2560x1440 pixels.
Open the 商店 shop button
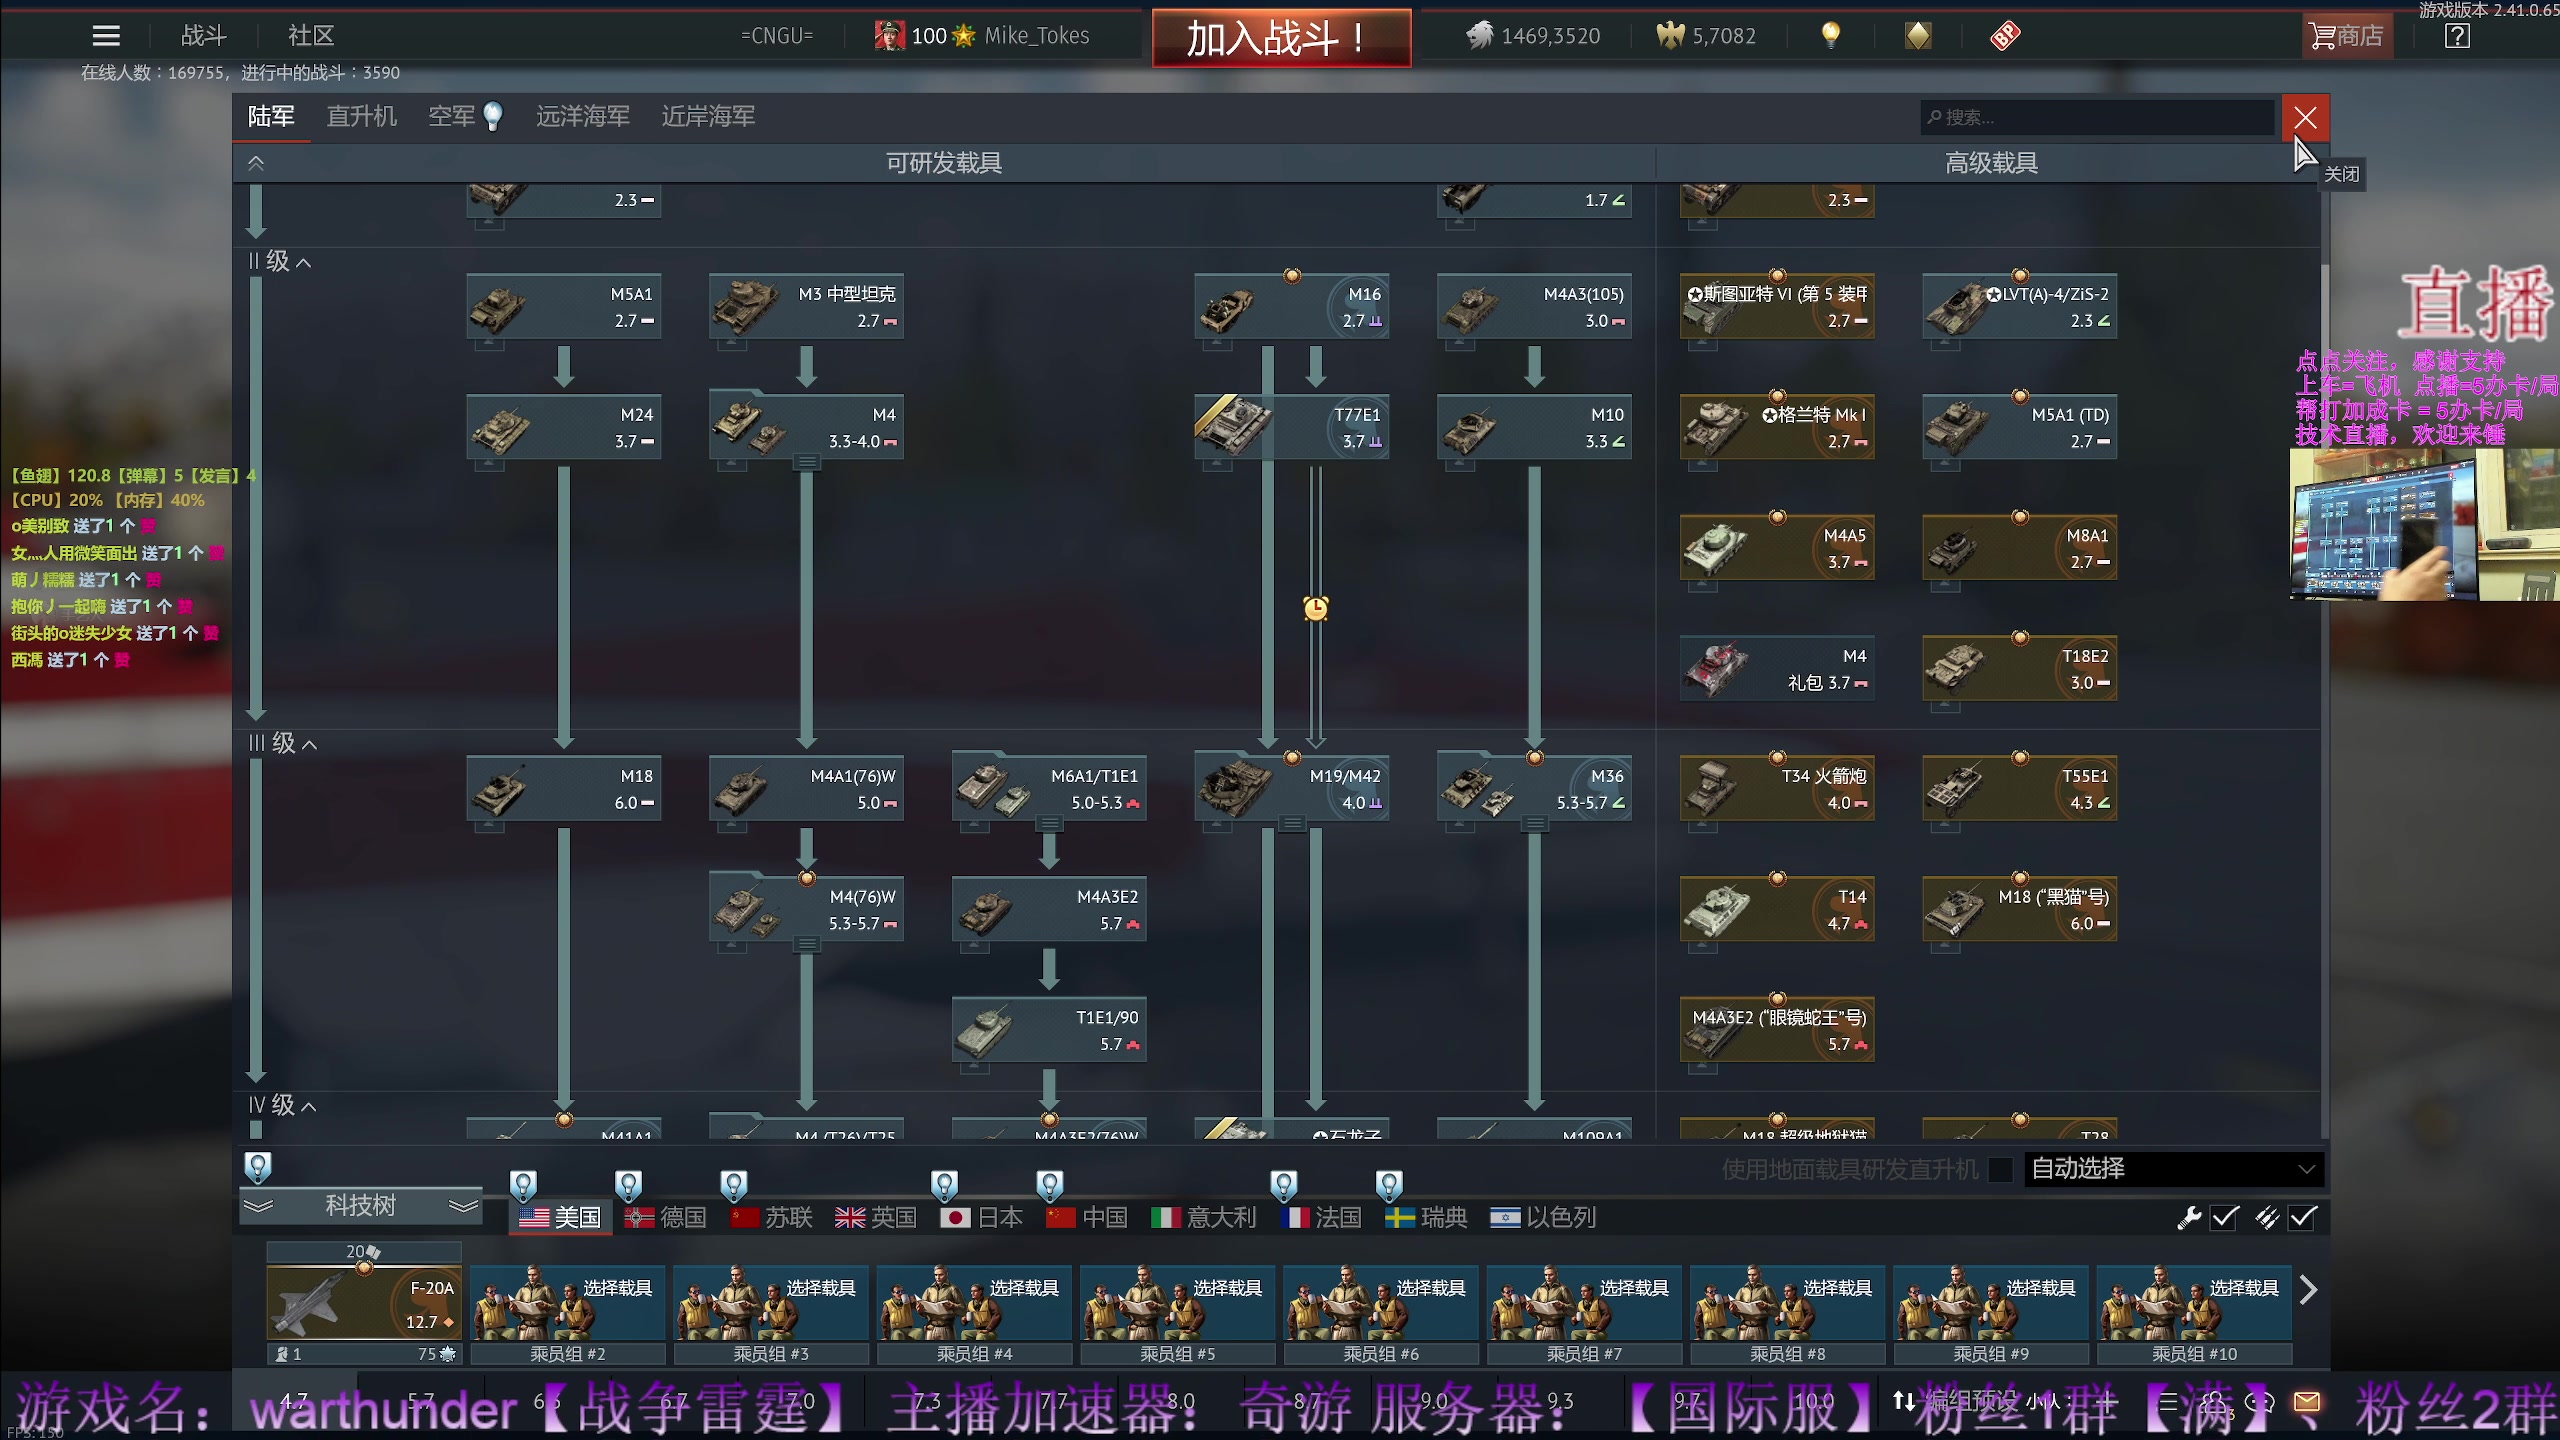(2346, 36)
